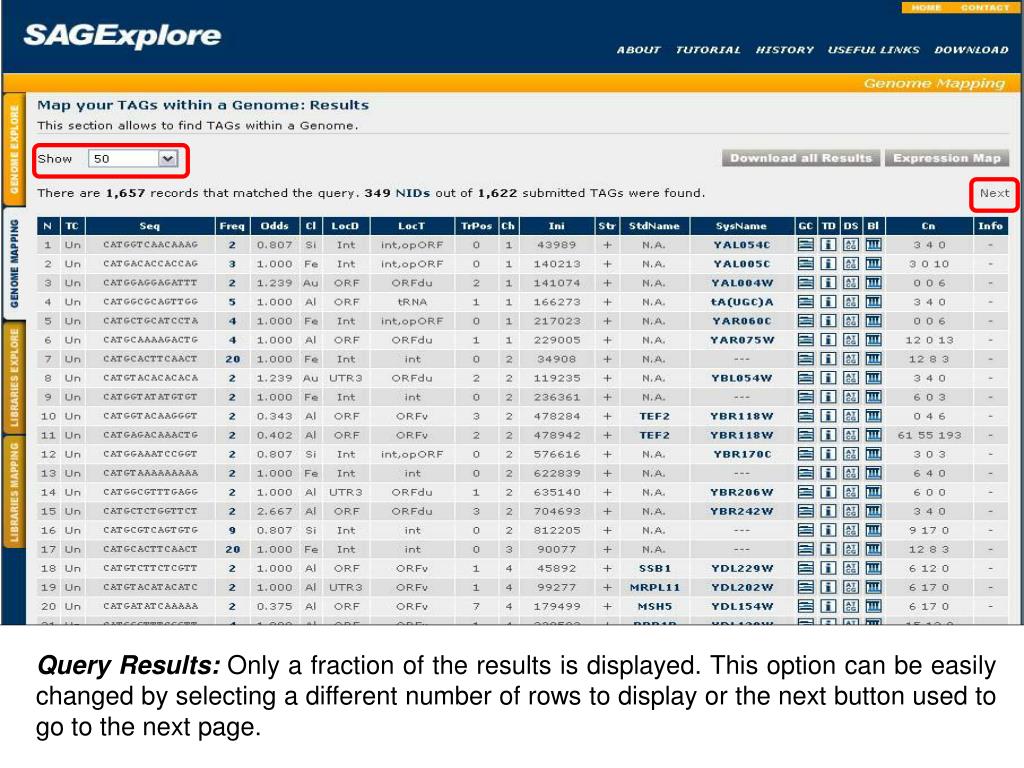1024x768 pixels.
Task: Click the SAGExplore logo
Action: 122,36
